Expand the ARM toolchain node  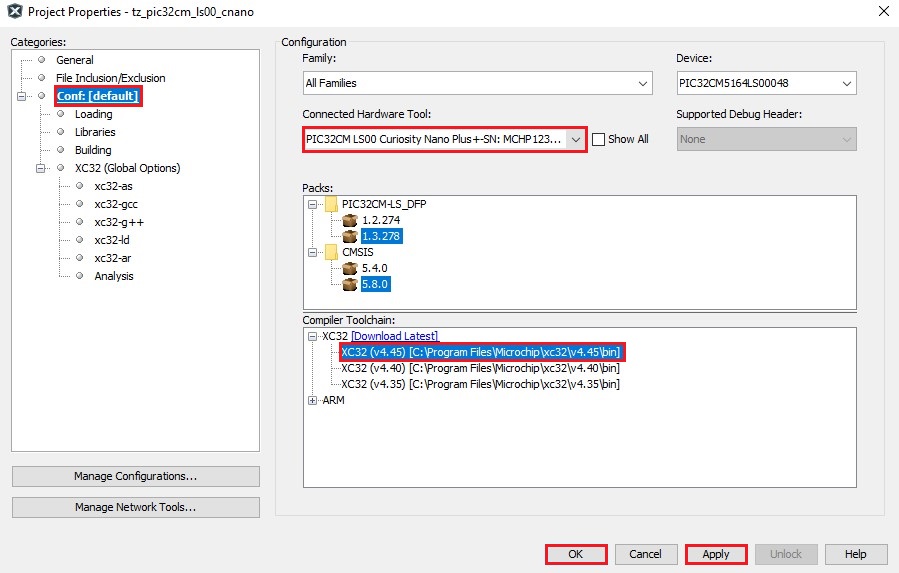point(313,400)
